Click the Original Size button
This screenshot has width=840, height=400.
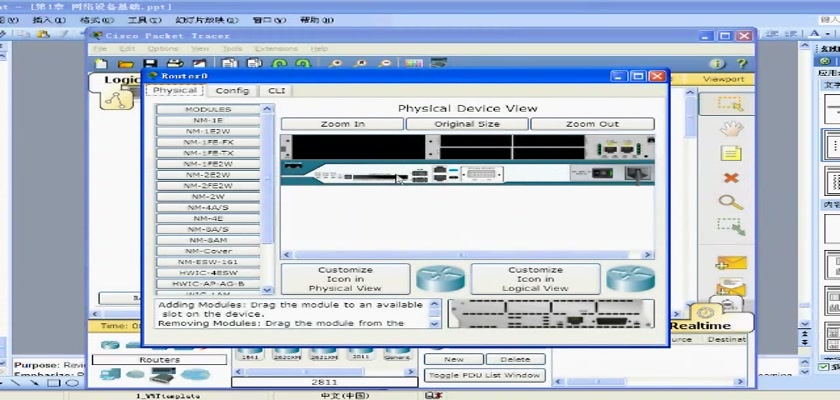click(x=467, y=124)
